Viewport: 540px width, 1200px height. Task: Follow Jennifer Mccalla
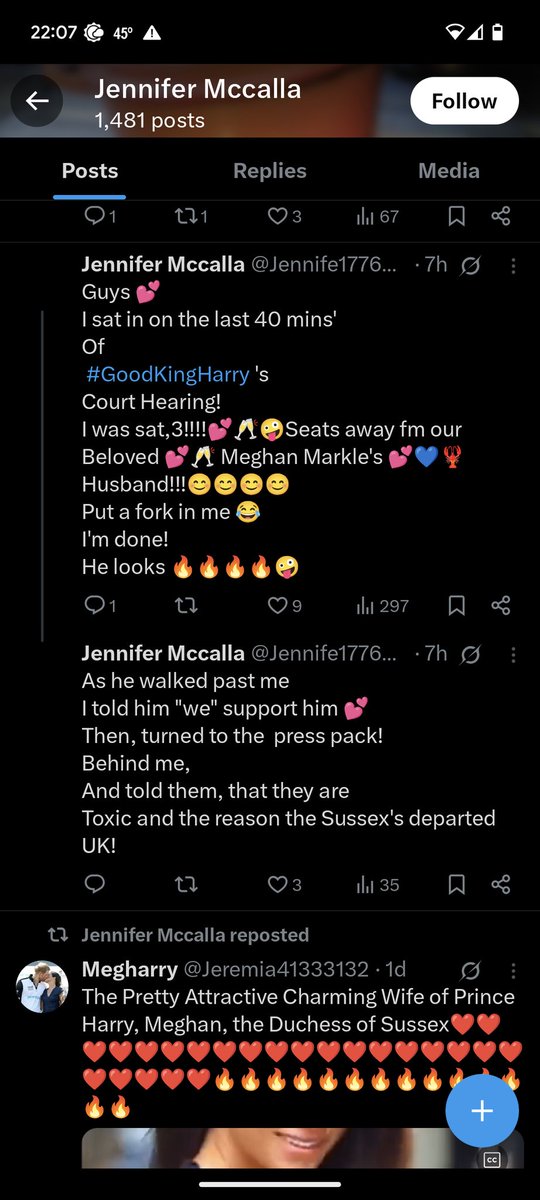click(464, 101)
